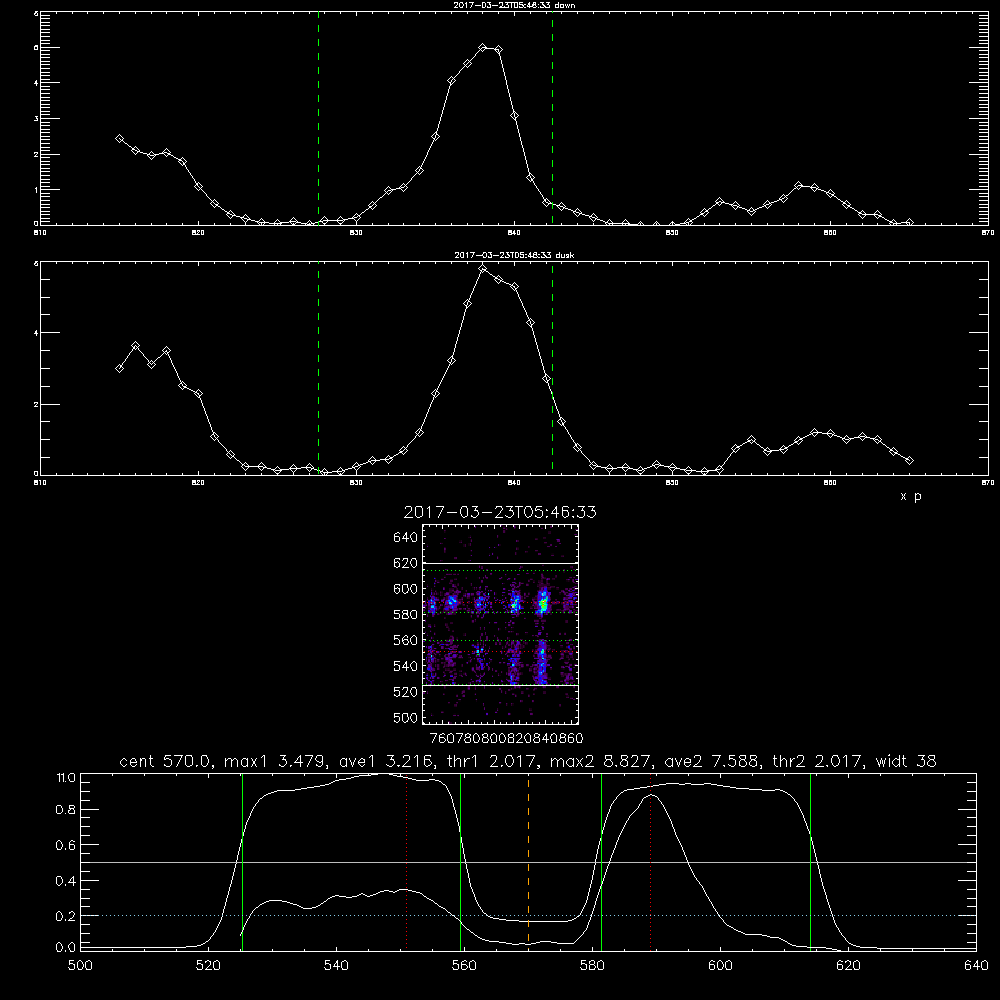This screenshot has width=1000, height=1000.
Task: Click the green dashed line near 842 in the dusk plot
Action: click(552, 368)
